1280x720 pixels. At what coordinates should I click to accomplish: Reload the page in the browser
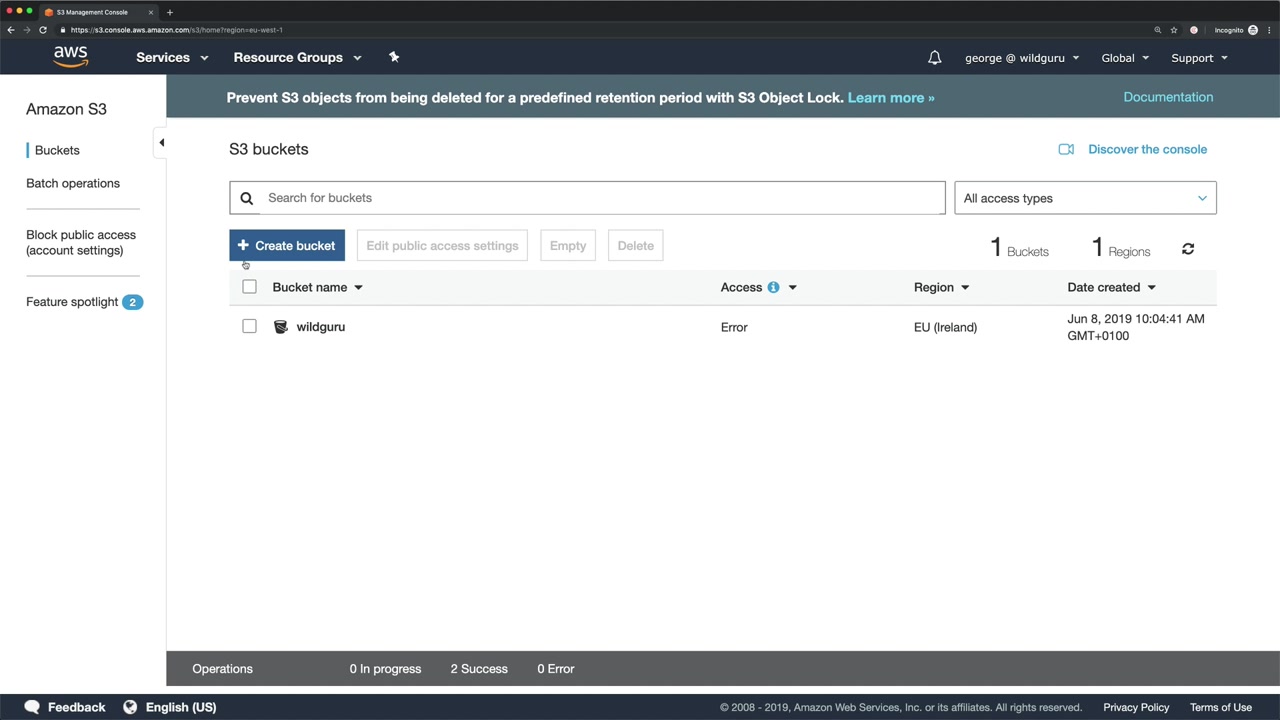point(43,30)
